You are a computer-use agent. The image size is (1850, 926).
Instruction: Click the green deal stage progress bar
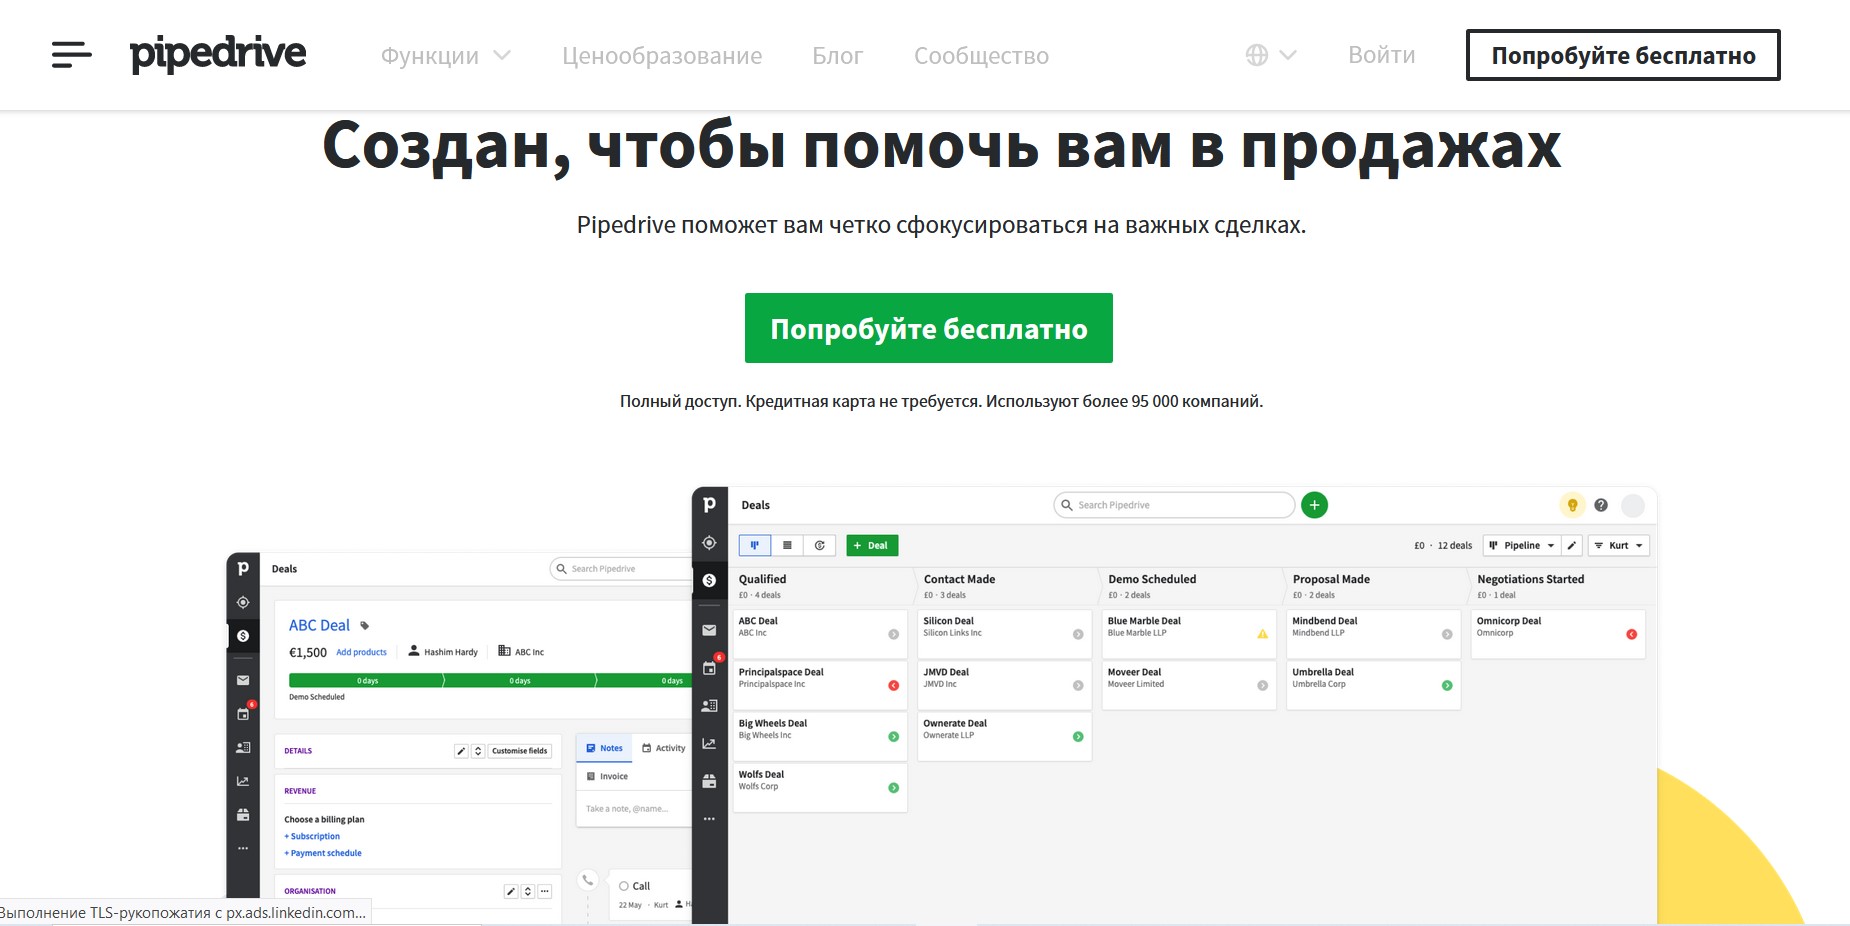490,680
